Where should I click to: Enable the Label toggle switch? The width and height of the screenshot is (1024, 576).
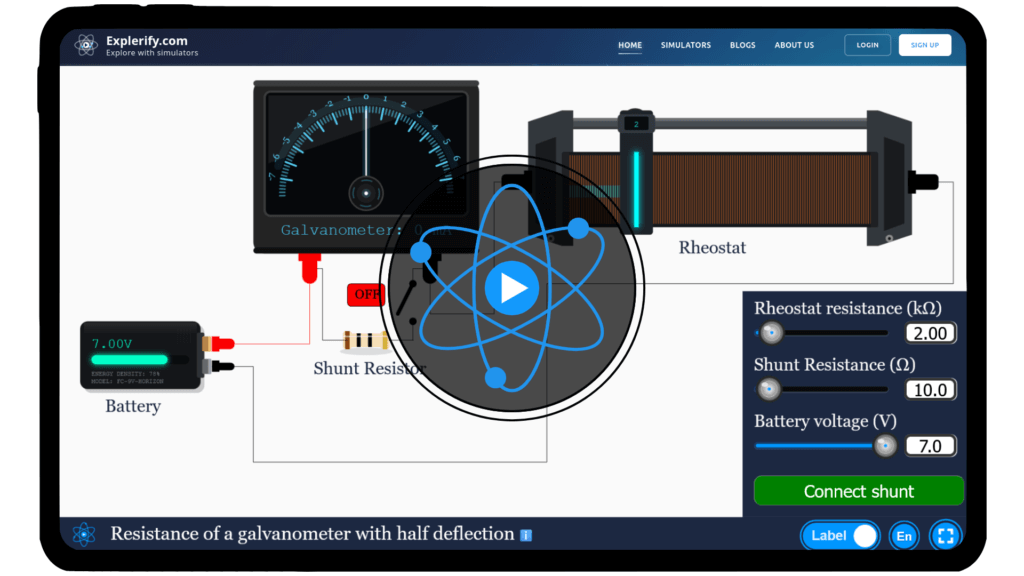tap(865, 535)
